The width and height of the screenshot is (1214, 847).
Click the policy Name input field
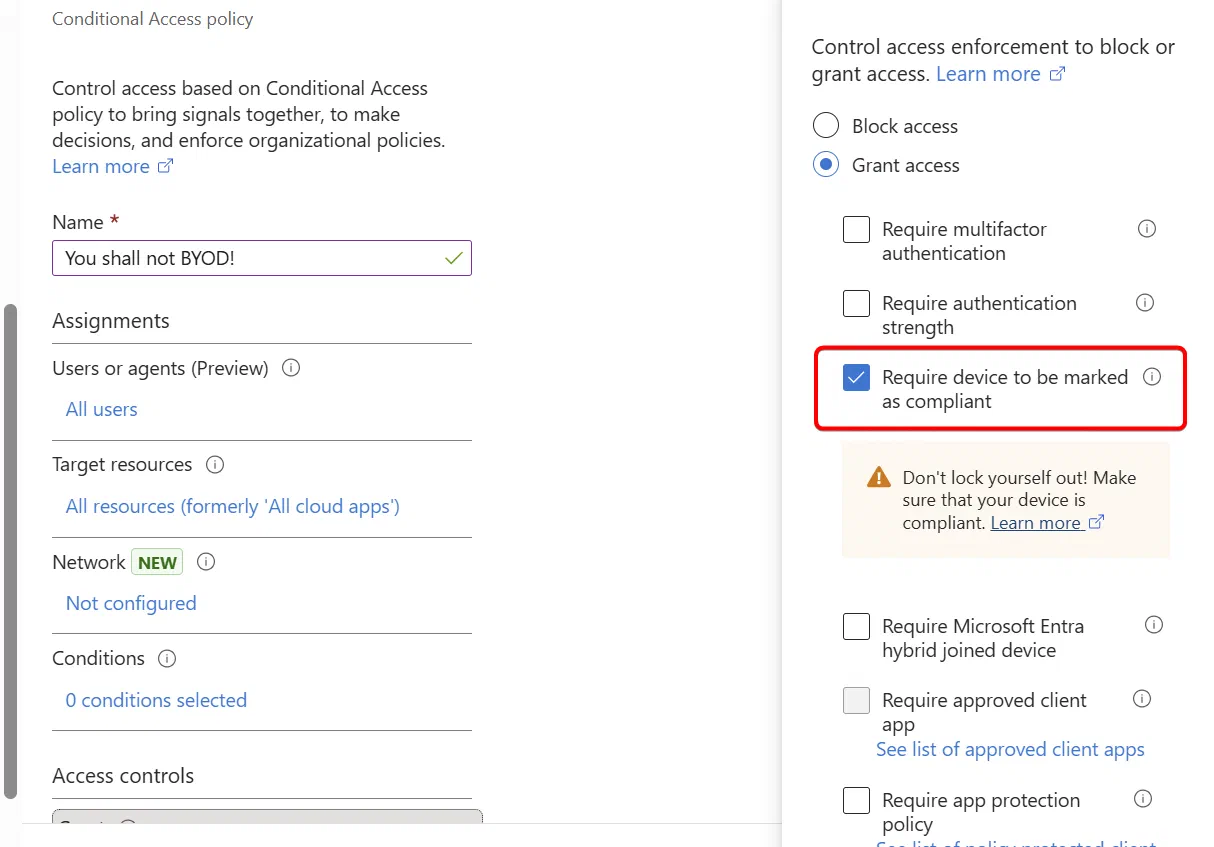(262, 258)
